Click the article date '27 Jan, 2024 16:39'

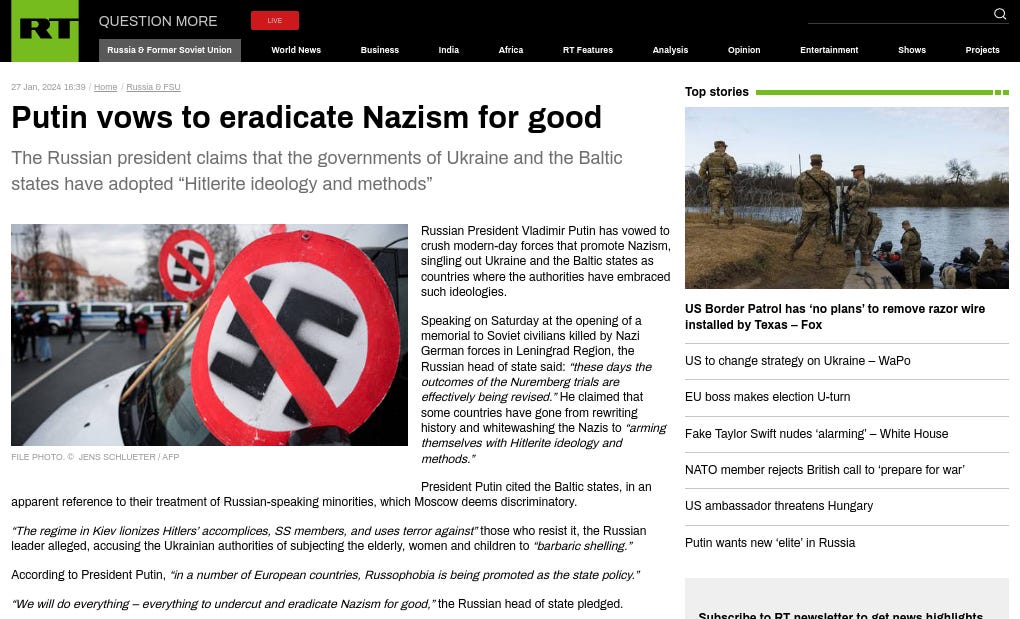(48, 87)
